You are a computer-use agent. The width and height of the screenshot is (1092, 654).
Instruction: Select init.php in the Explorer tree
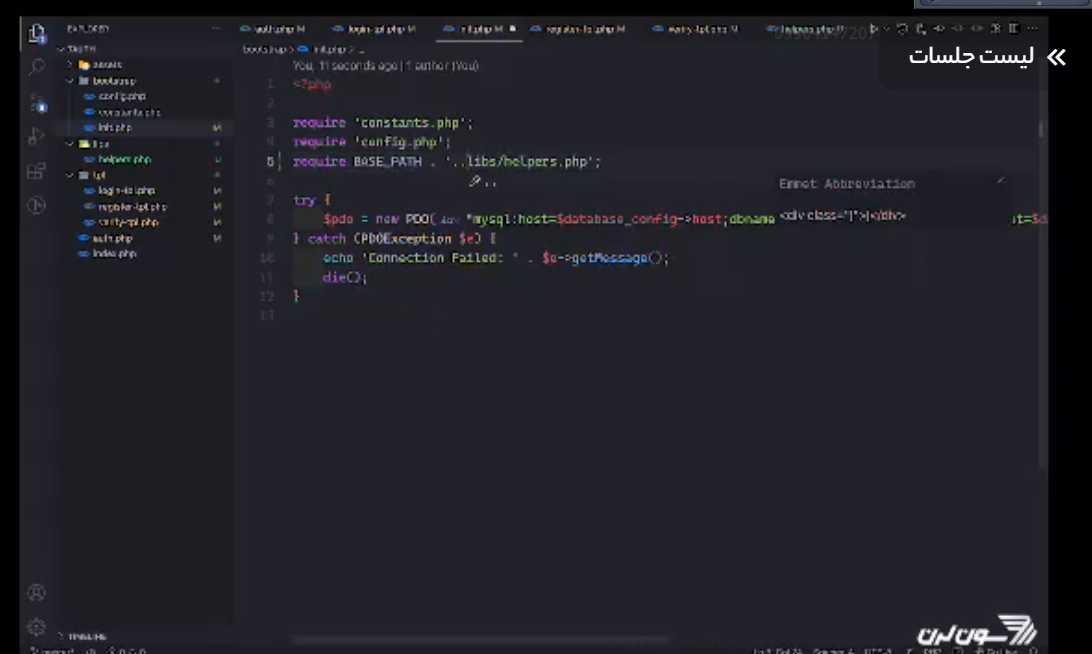click(115, 127)
